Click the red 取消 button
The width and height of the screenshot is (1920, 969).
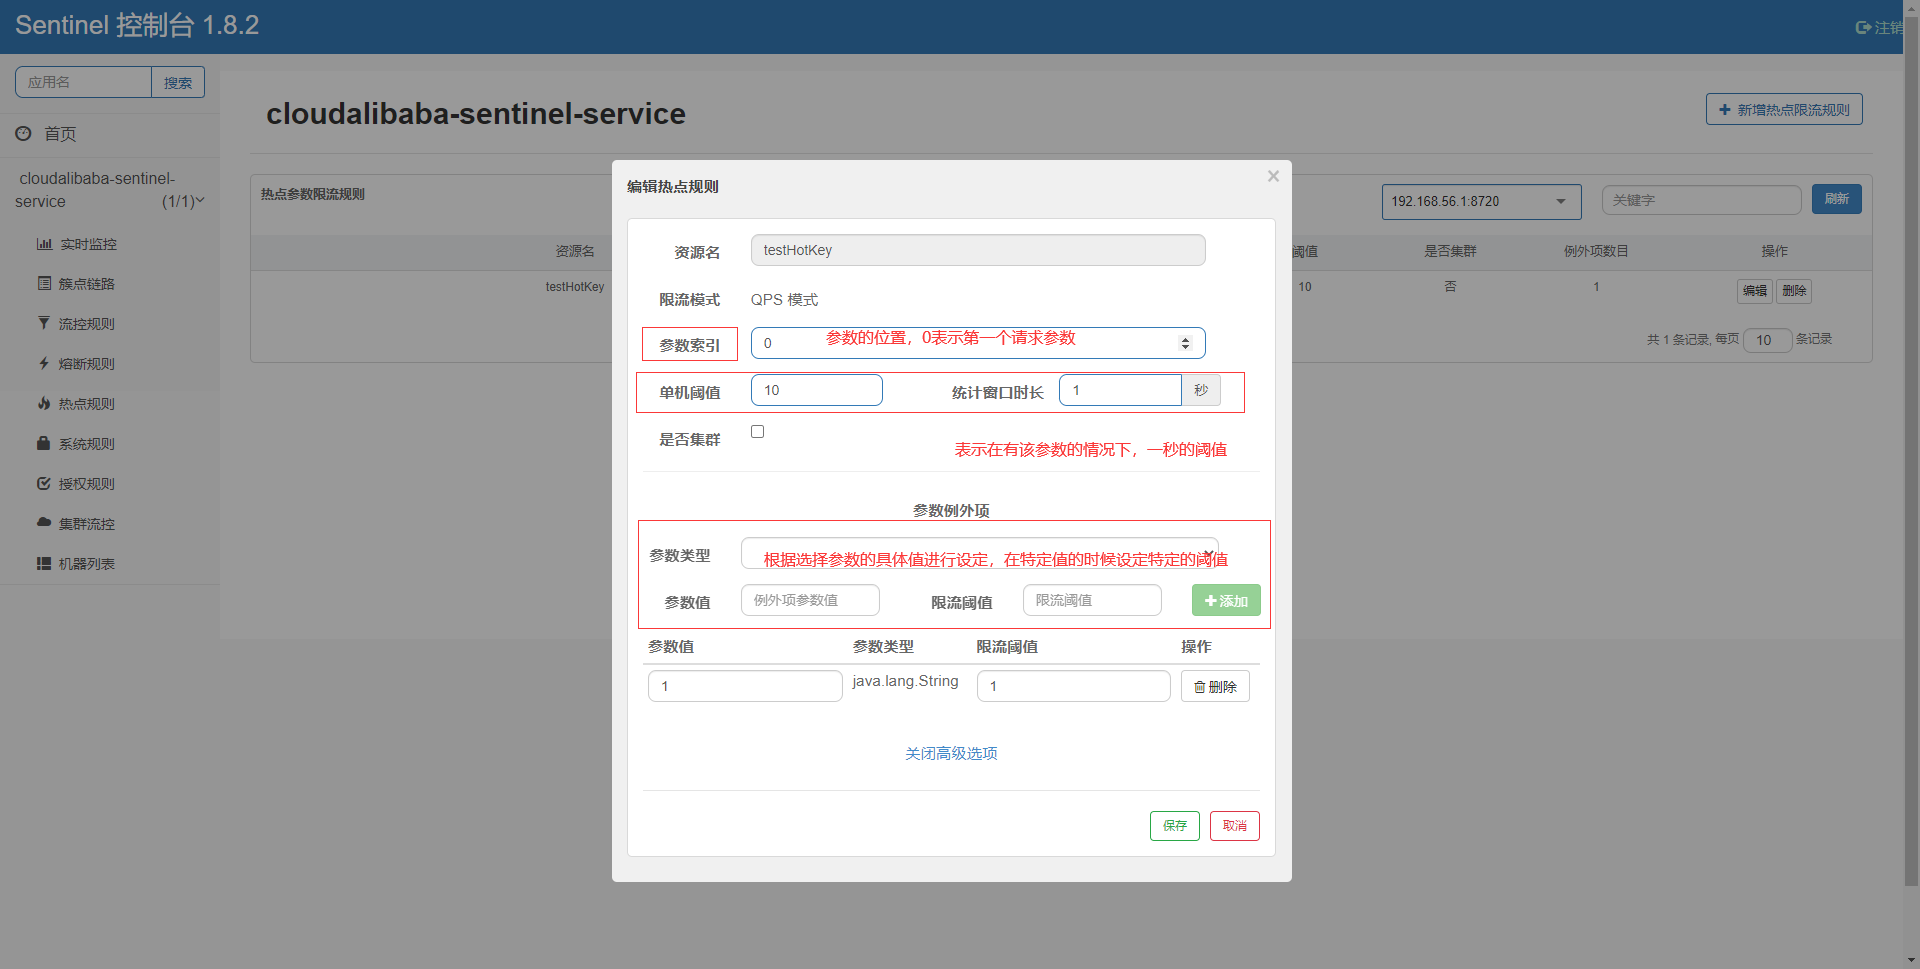[x=1235, y=826]
